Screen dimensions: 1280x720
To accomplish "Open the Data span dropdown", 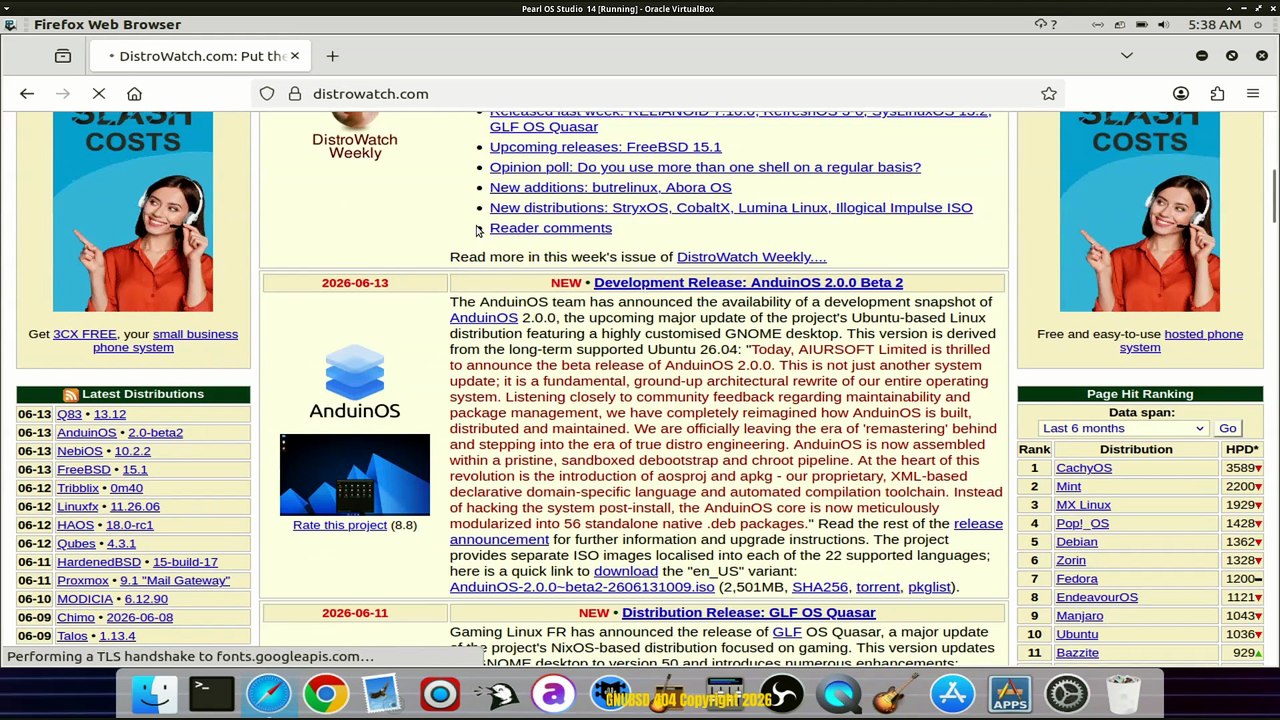I will point(1123,429).
